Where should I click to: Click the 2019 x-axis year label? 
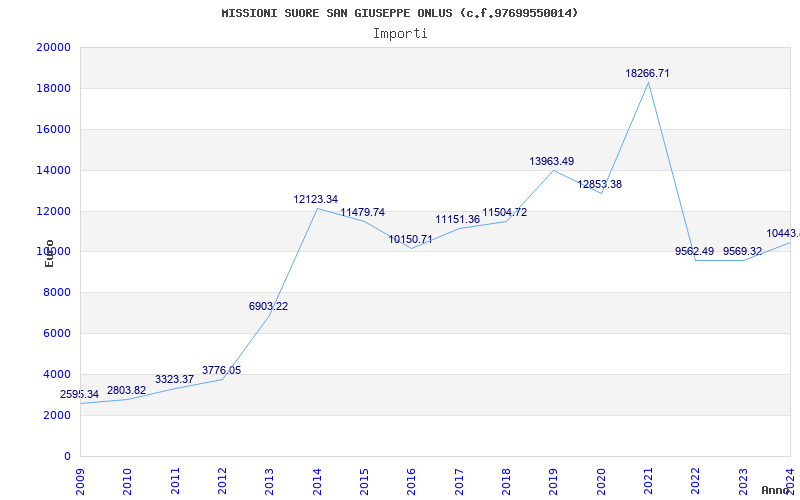(554, 482)
